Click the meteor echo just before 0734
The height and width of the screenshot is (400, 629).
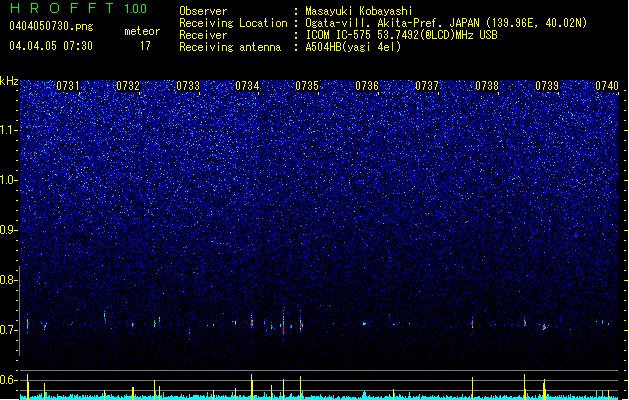252,322
